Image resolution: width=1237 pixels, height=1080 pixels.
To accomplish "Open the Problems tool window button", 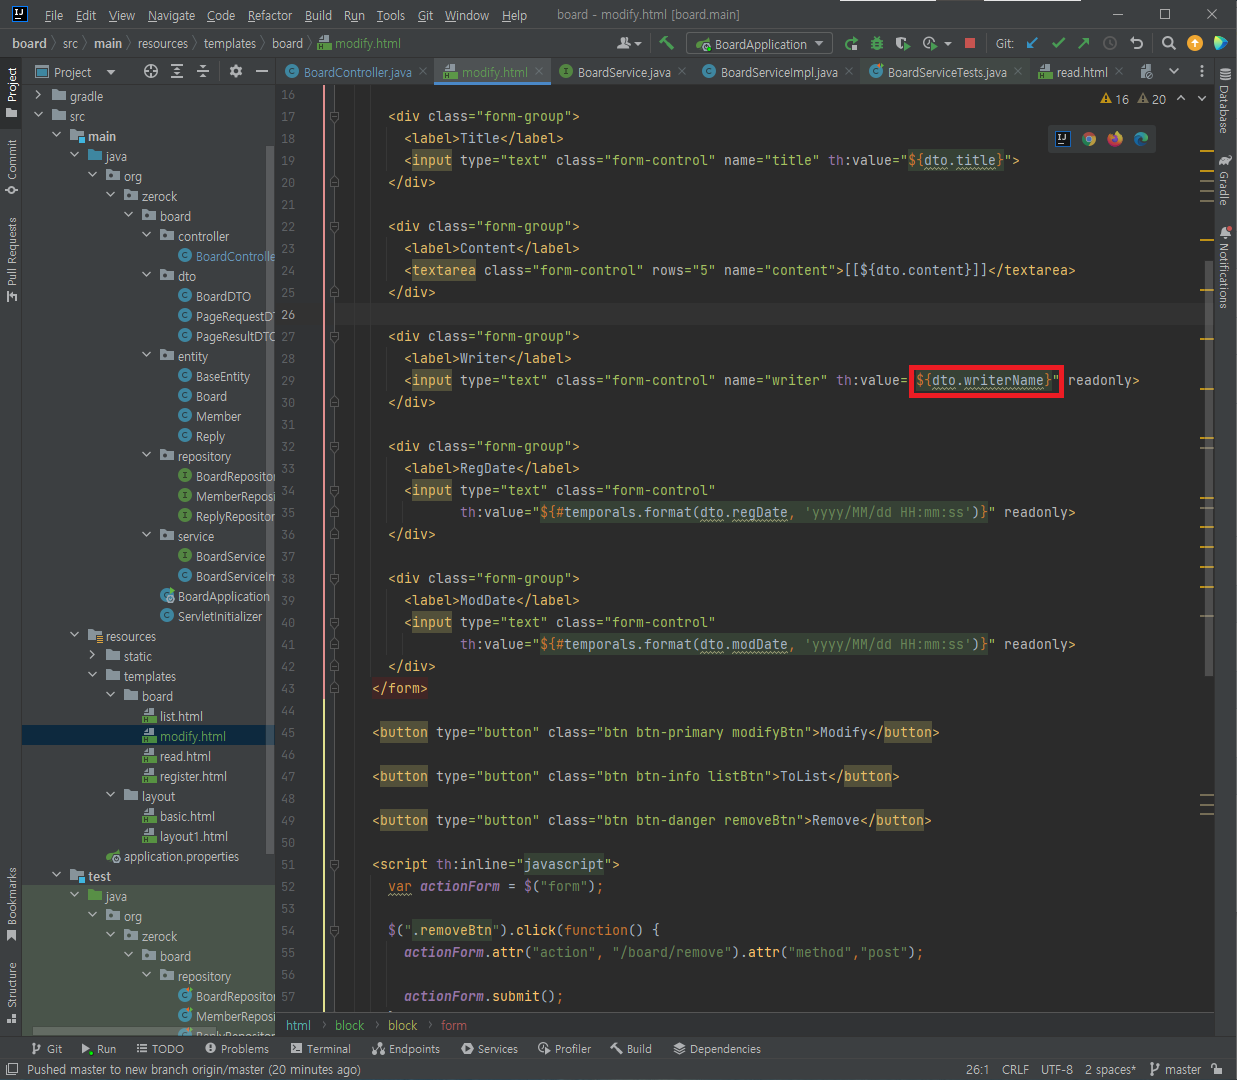I will (237, 1049).
